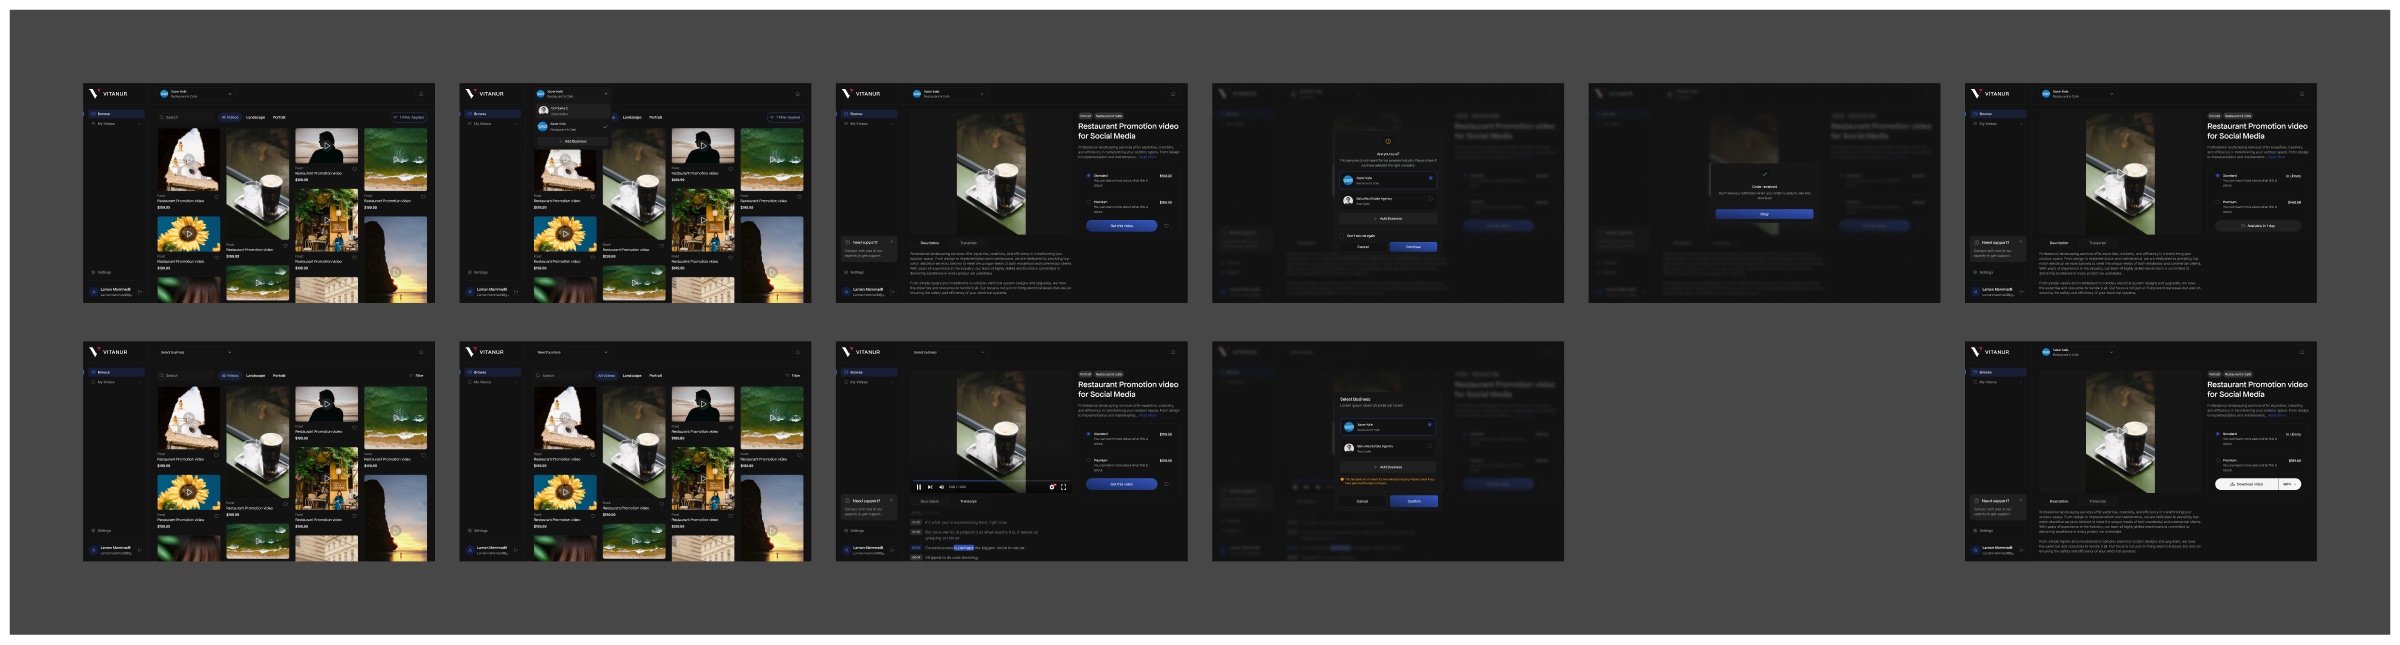
Task: Select the fully visible All Videos tab near "1 Filter Applied"
Action: [230, 117]
